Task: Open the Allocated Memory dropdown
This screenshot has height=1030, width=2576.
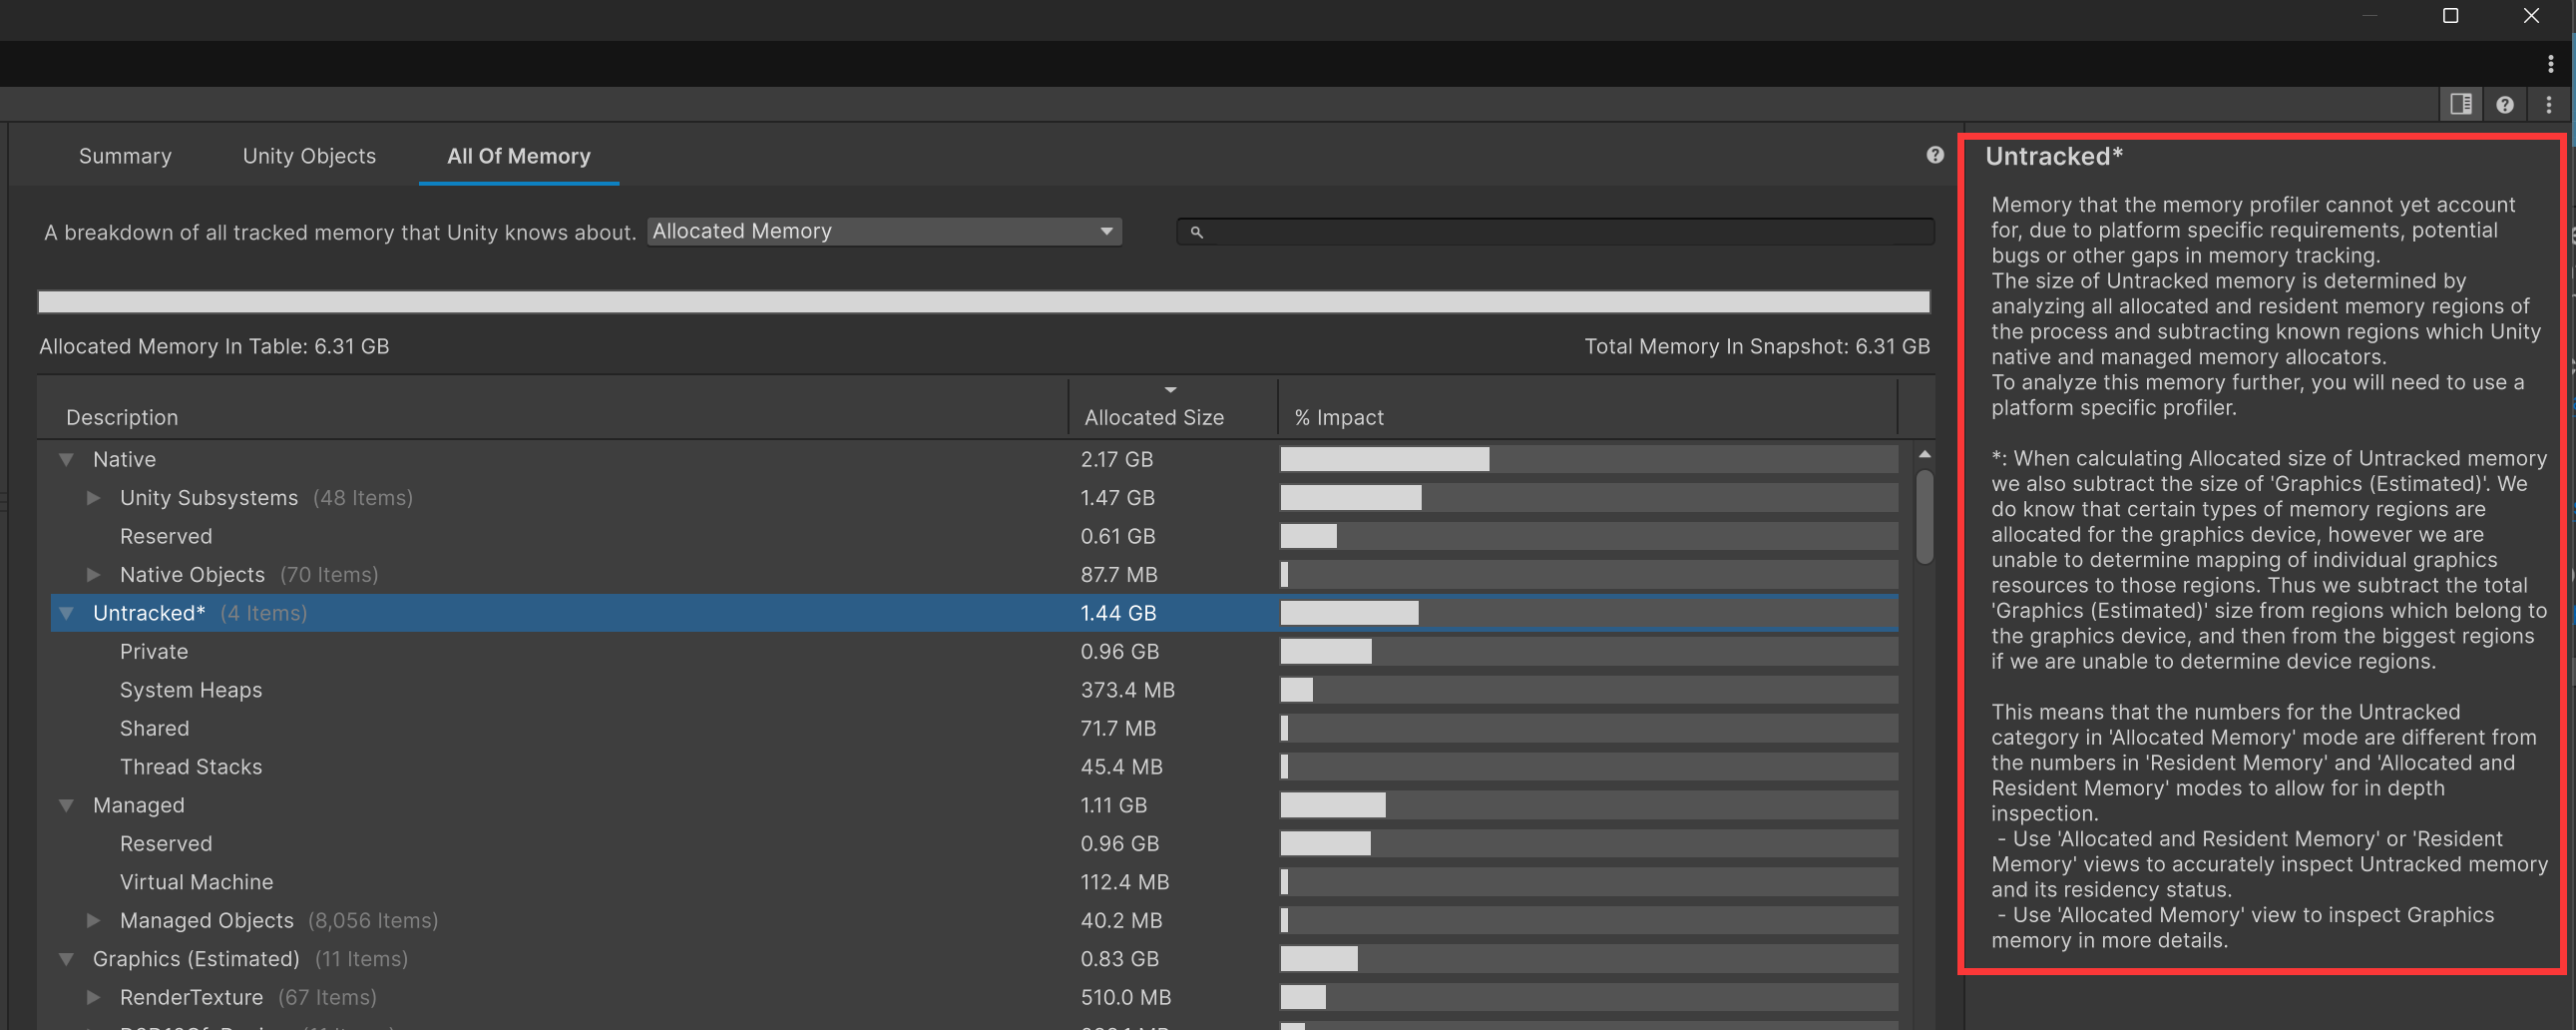Action: click(x=884, y=232)
